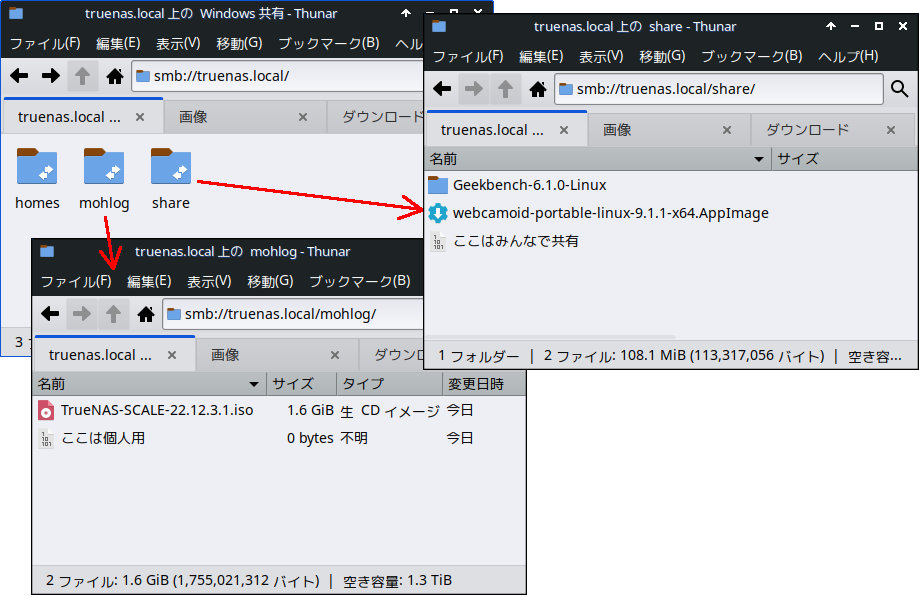Select the ここは個人用 file
919x597 pixels.
[91, 438]
